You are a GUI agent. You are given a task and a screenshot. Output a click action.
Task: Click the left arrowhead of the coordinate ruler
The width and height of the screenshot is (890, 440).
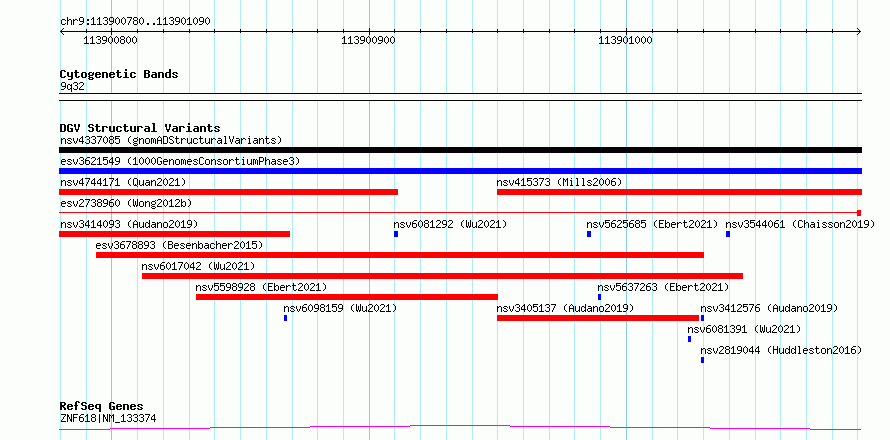(x=62, y=32)
